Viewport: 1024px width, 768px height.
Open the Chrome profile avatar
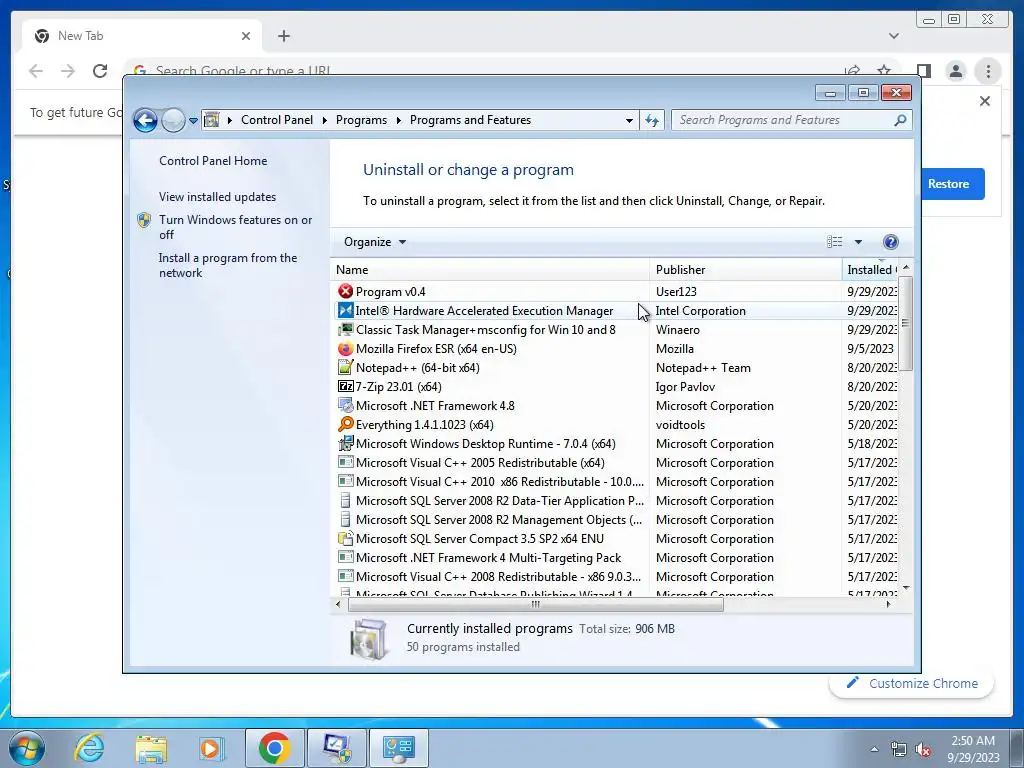point(955,71)
